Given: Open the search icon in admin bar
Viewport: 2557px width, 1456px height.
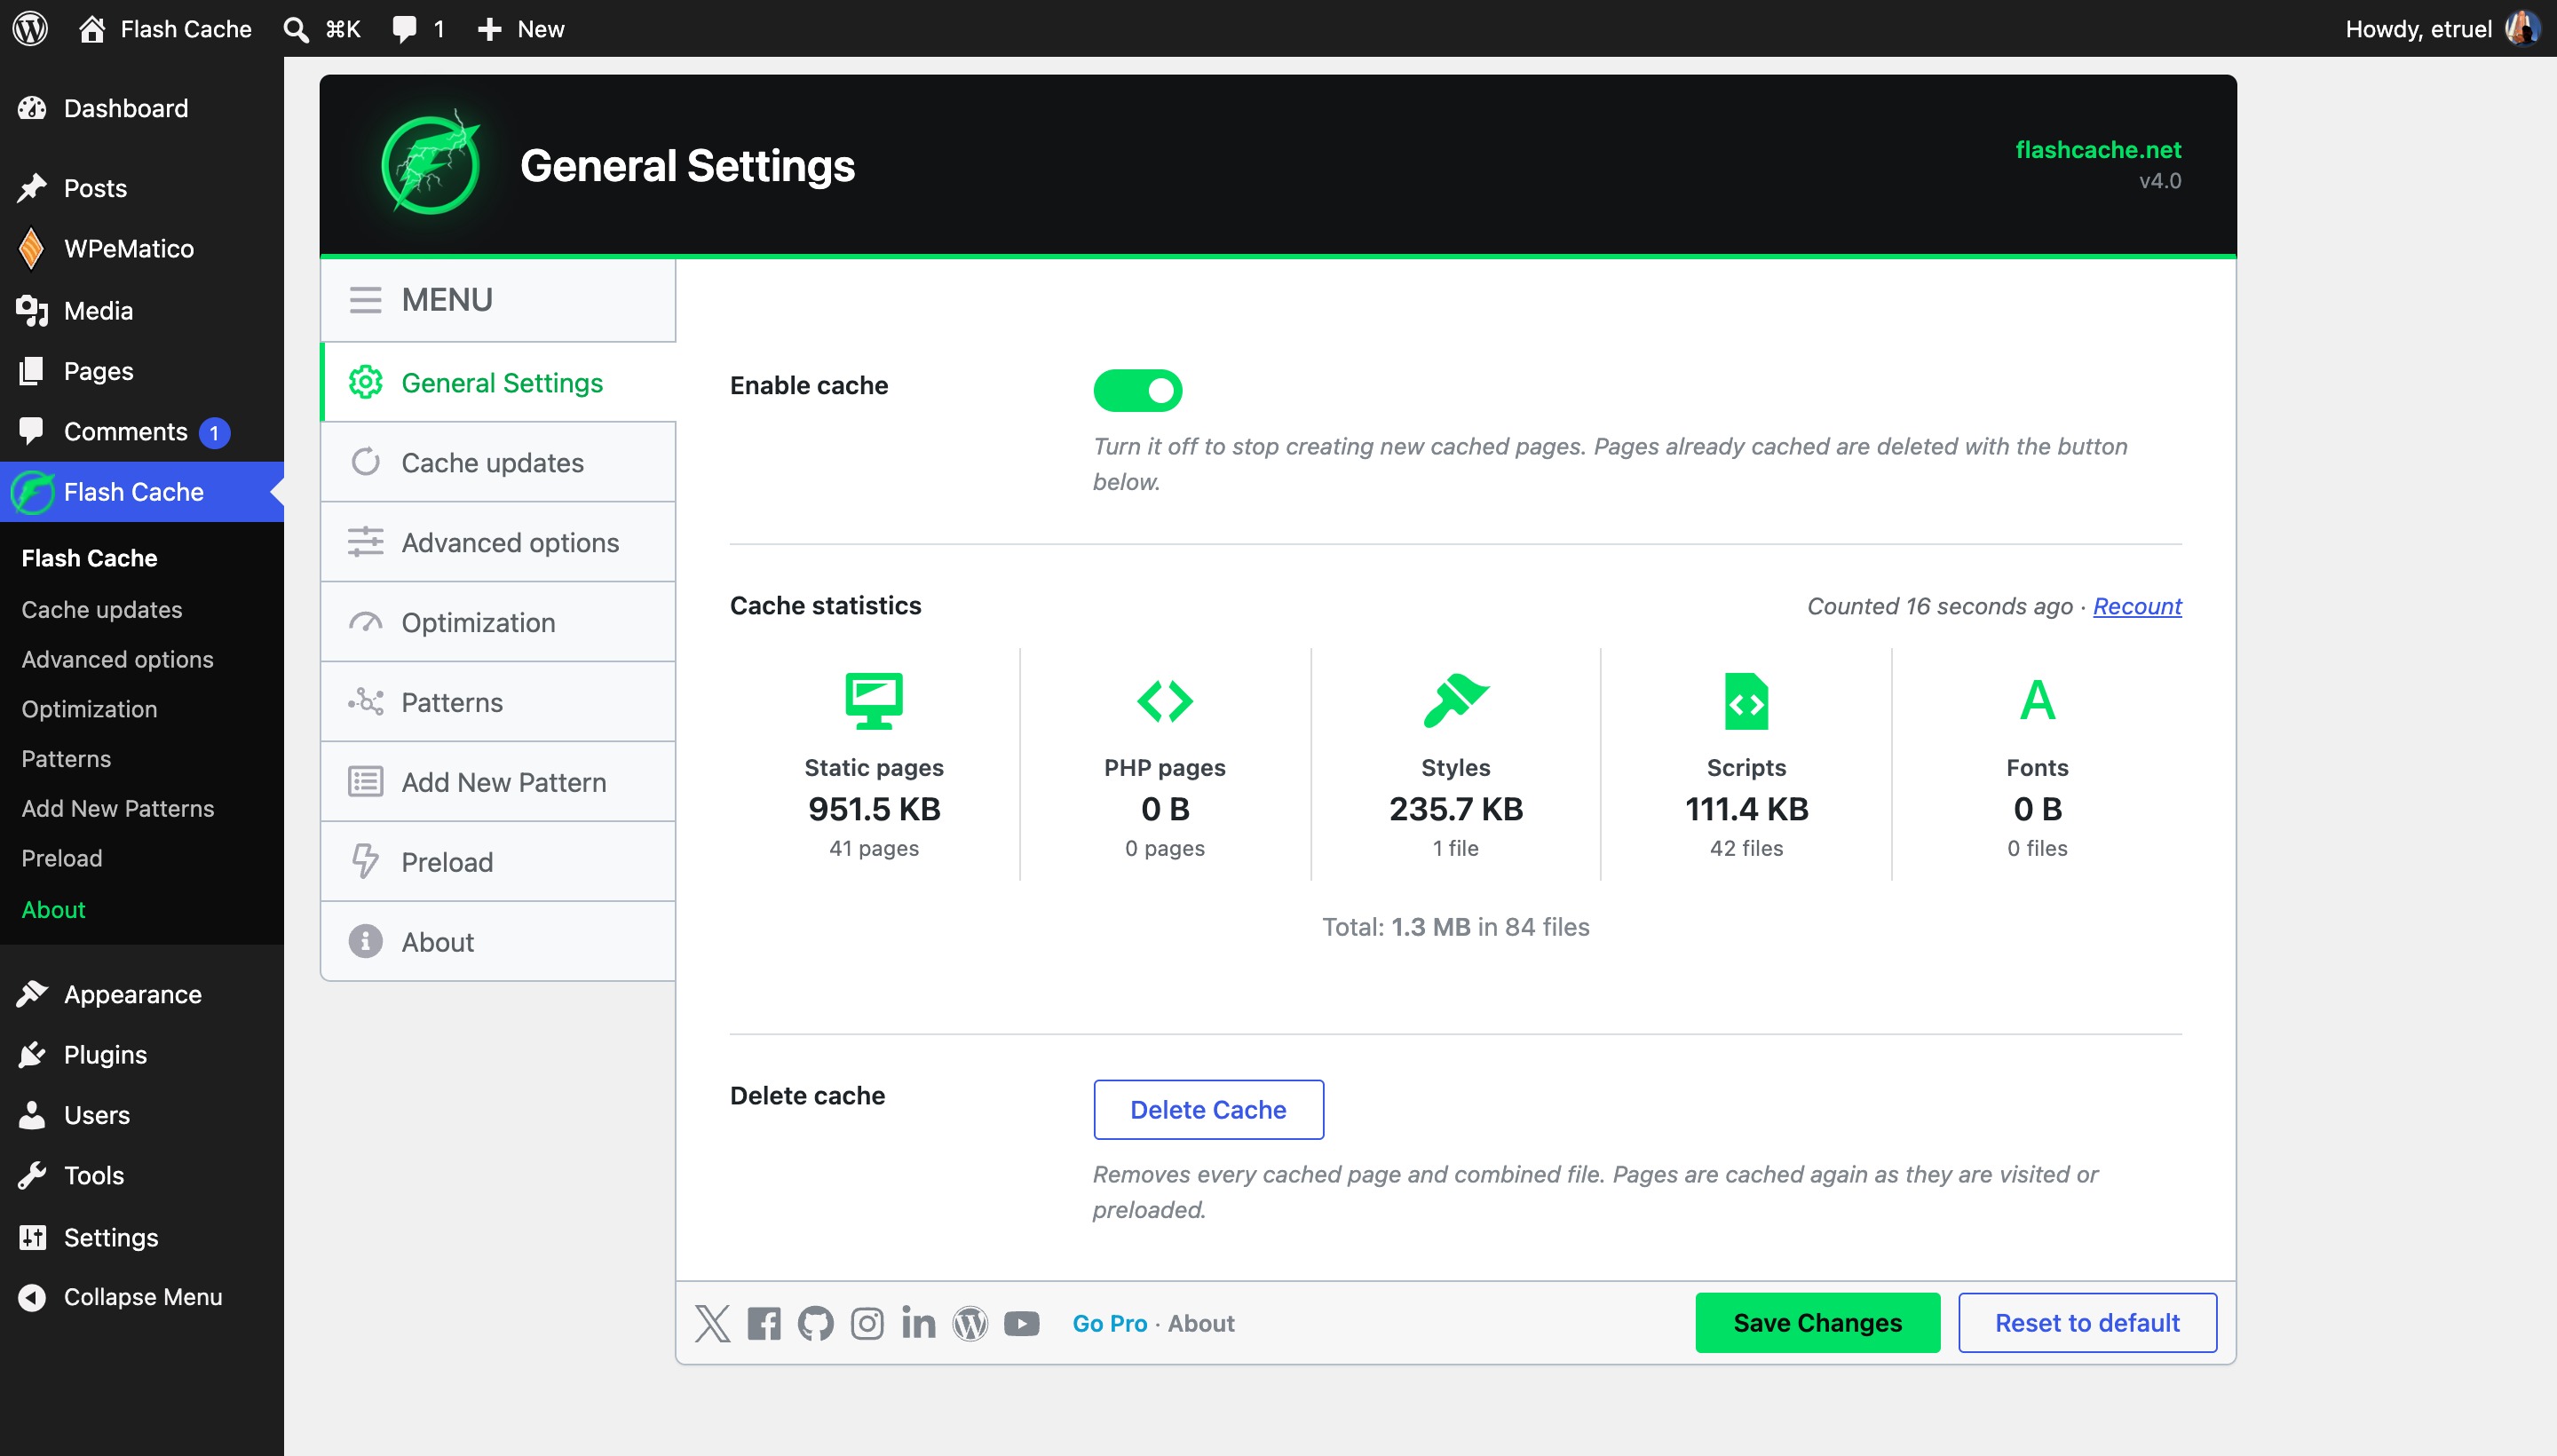Looking at the screenshot, I should point(295,29).
